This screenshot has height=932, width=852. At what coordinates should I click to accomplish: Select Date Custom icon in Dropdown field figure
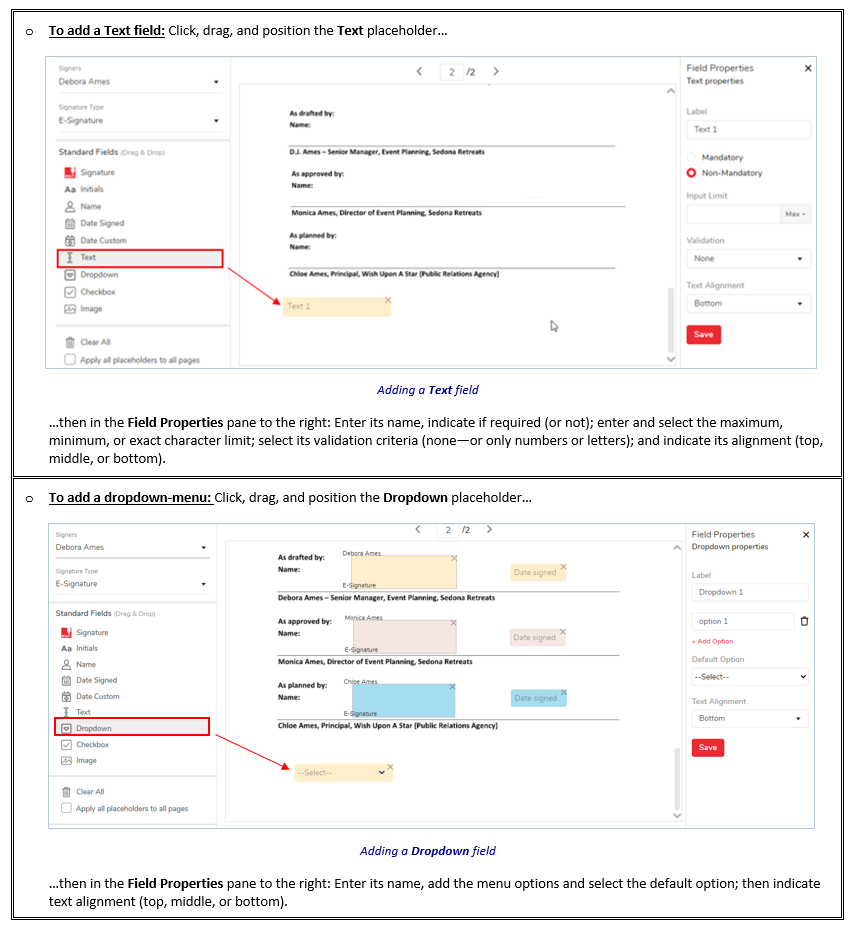[66, 697]
